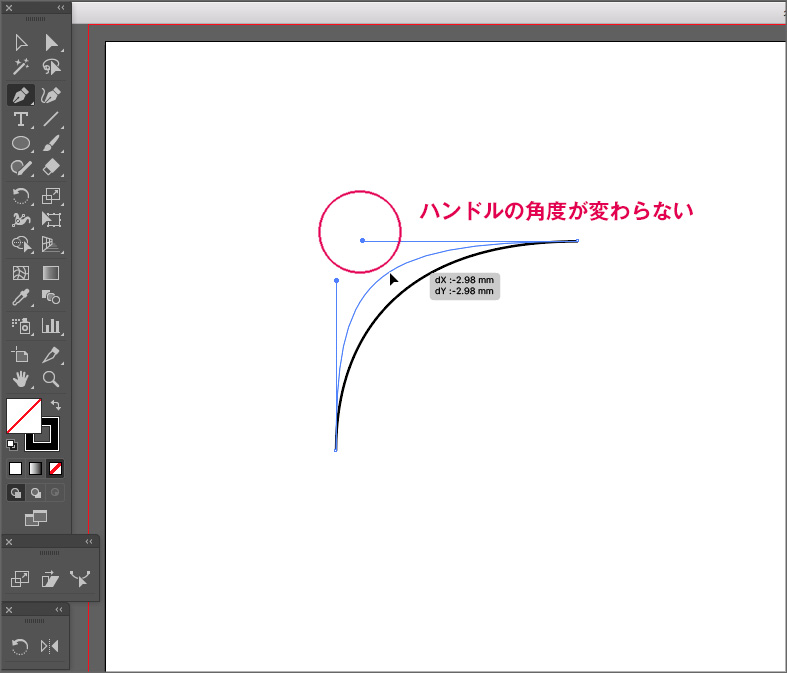Select the Warp tool
The width and height of the screenshot is (787, 673).
21,220
